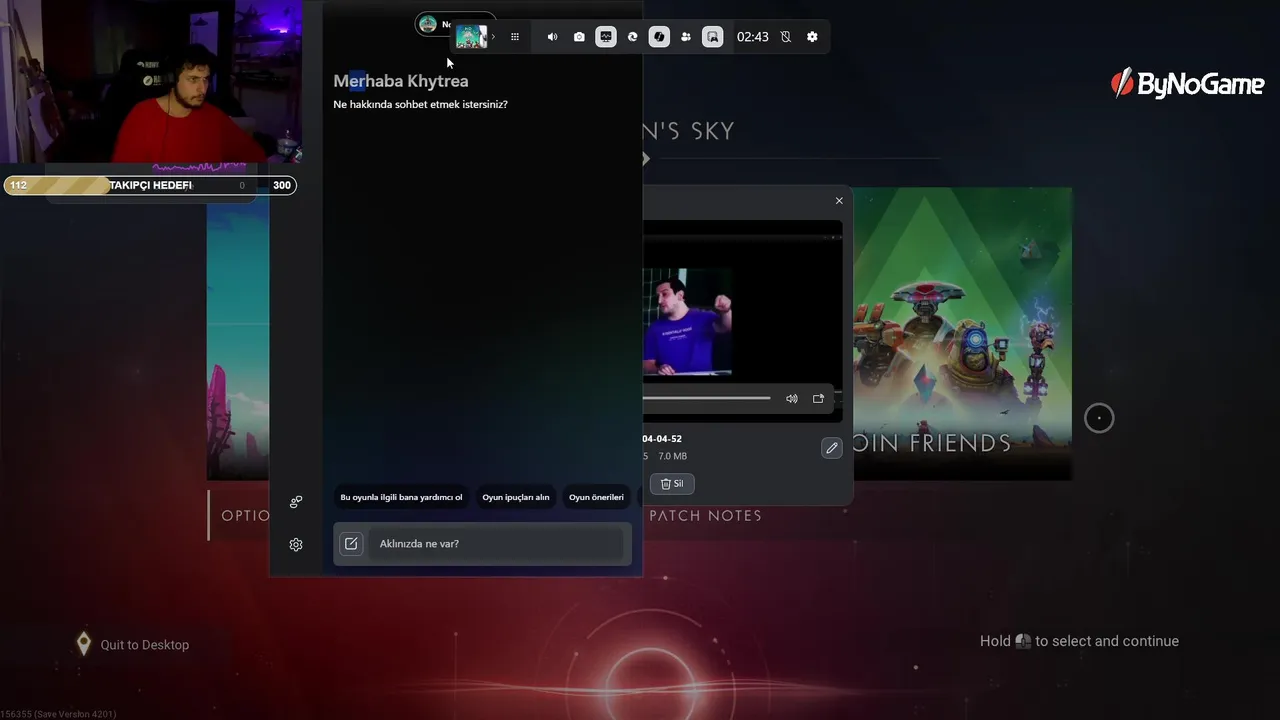Select 'Oyun ipuçları alın' suggestion

516,497
